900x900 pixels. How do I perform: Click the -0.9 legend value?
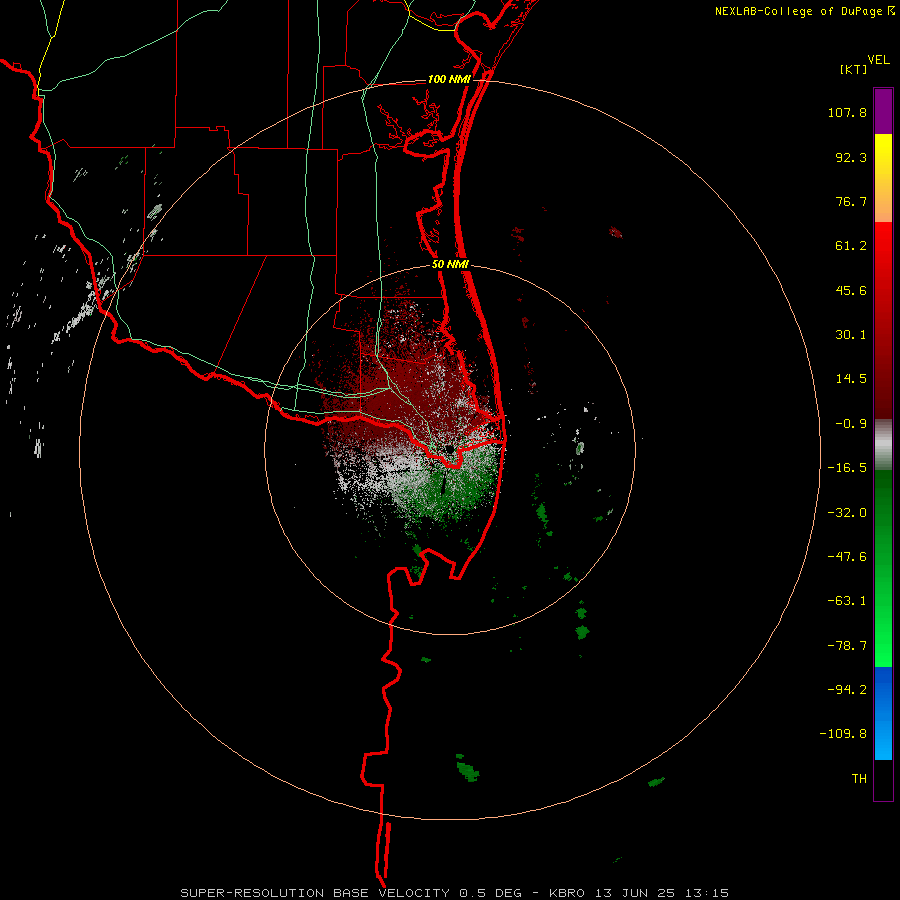coord(851,424)
